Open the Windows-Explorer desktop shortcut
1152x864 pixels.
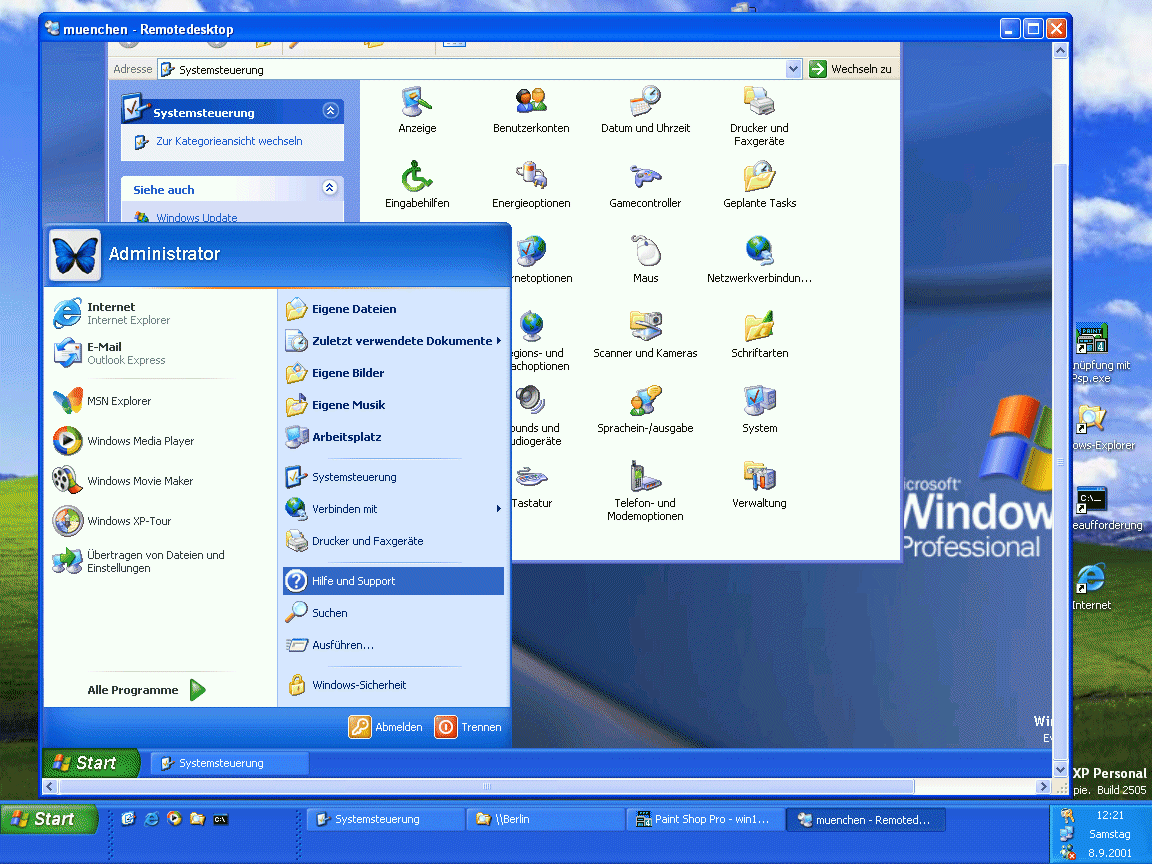click(x=1102, y=428)
